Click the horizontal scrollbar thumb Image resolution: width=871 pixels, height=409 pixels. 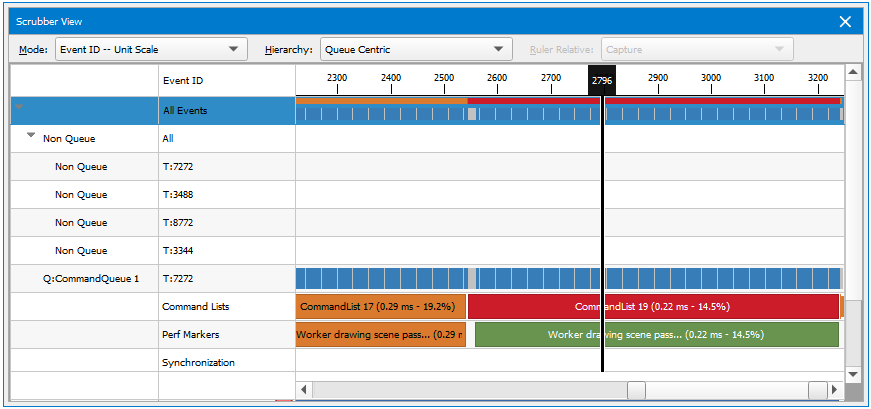click(x=636, y=390)
